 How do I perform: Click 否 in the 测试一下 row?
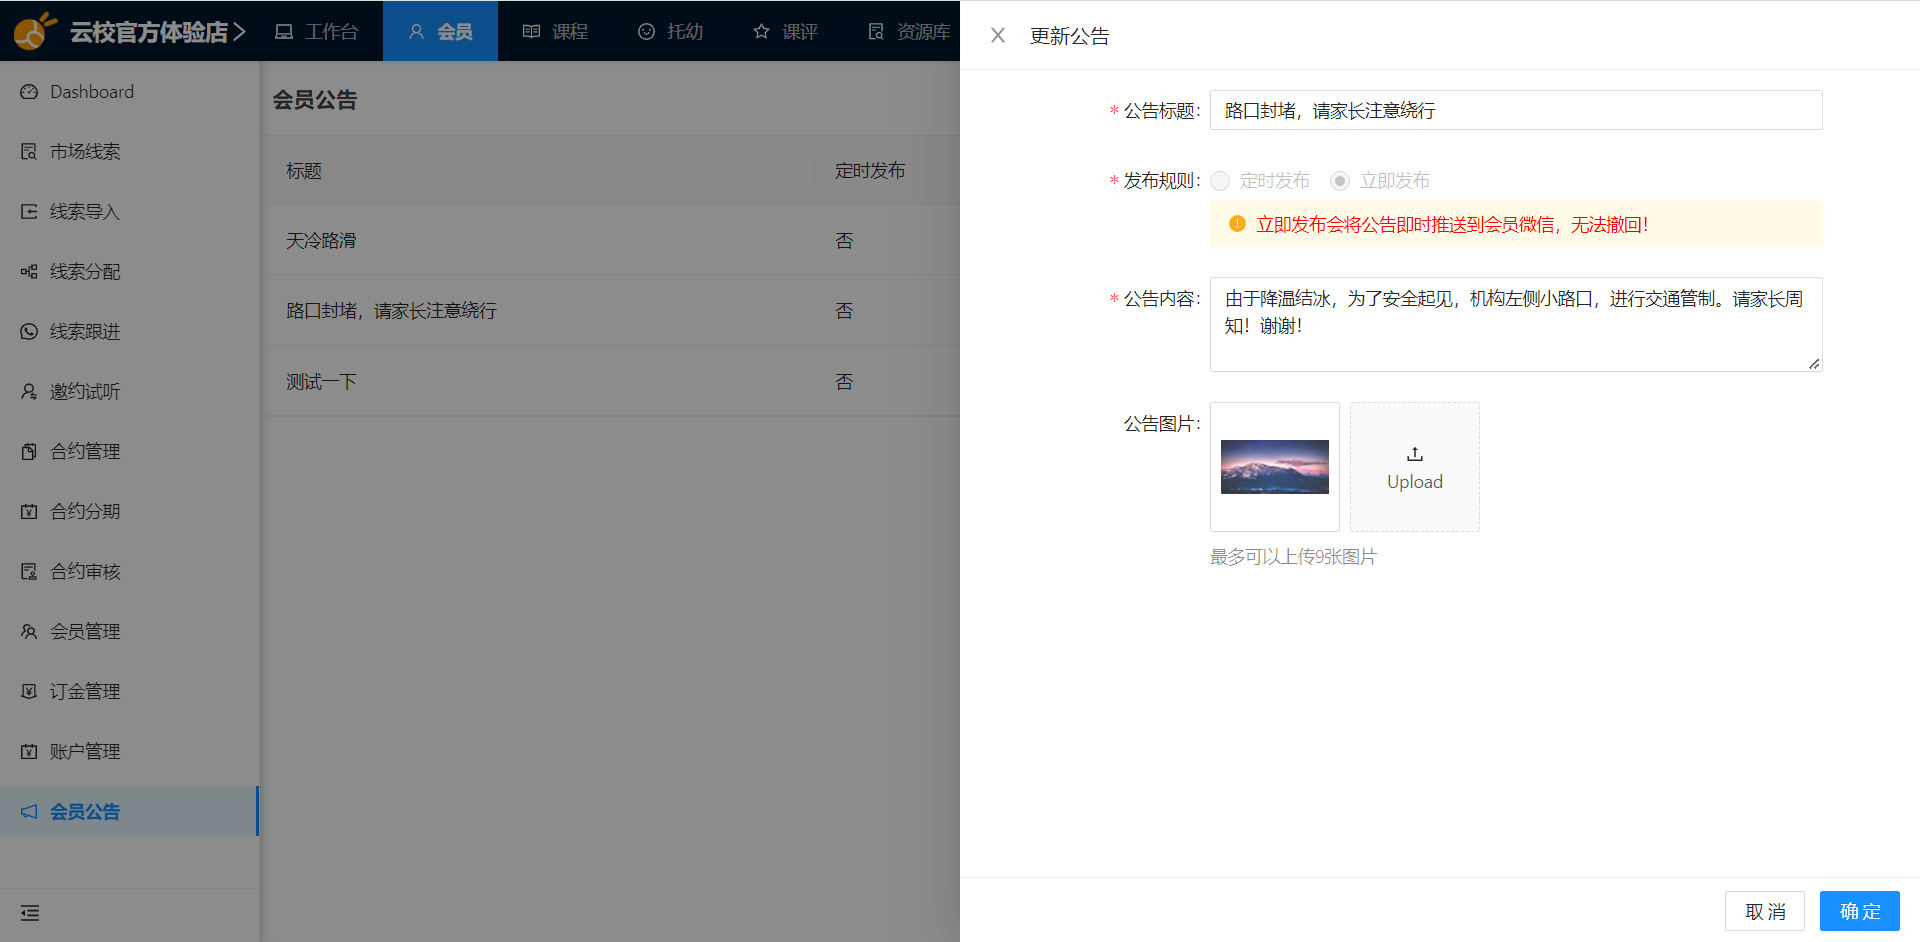point(844,382)
